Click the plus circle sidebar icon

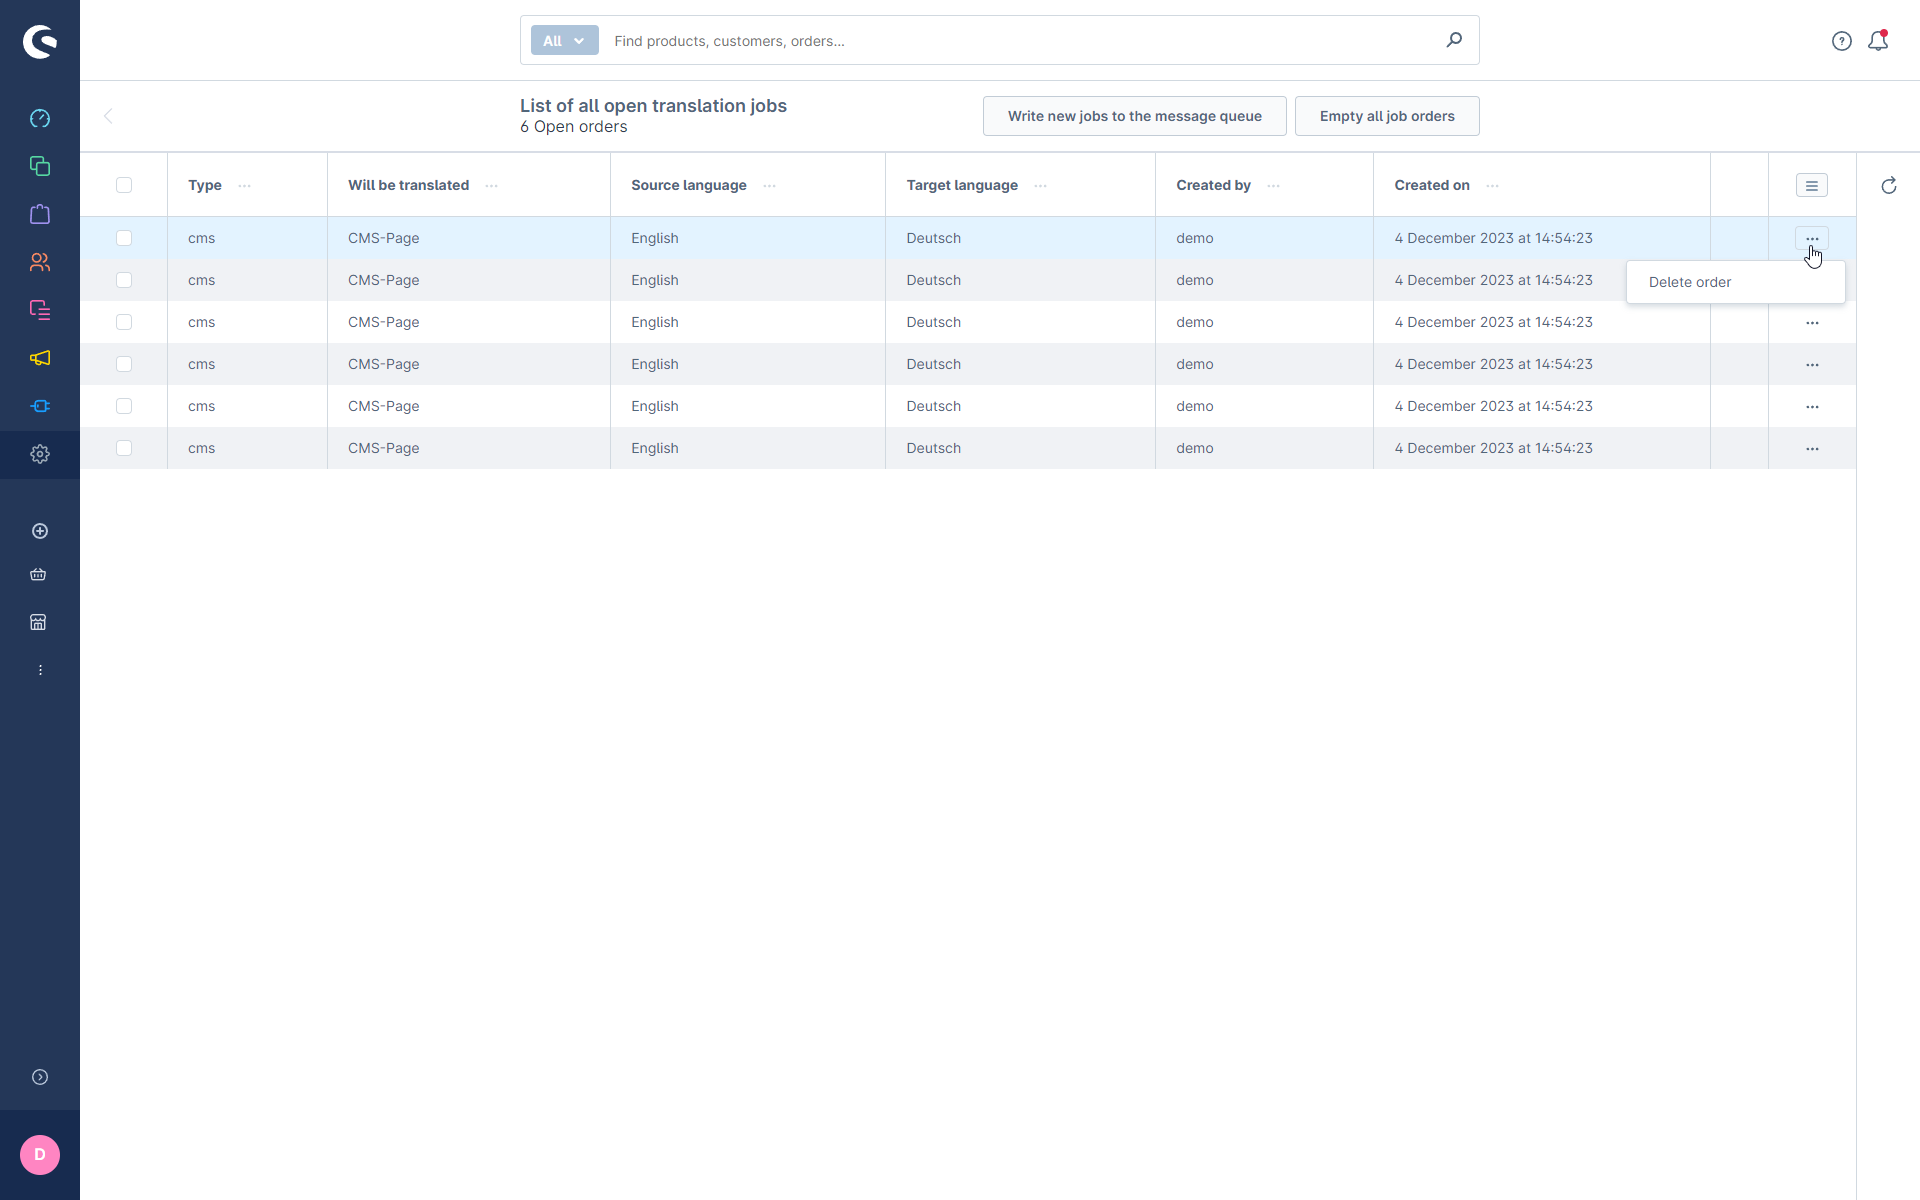pos(40,531)
